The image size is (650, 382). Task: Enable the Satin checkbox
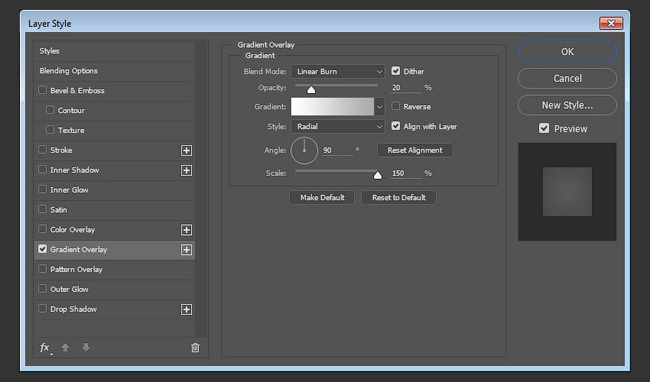point(42,209)
